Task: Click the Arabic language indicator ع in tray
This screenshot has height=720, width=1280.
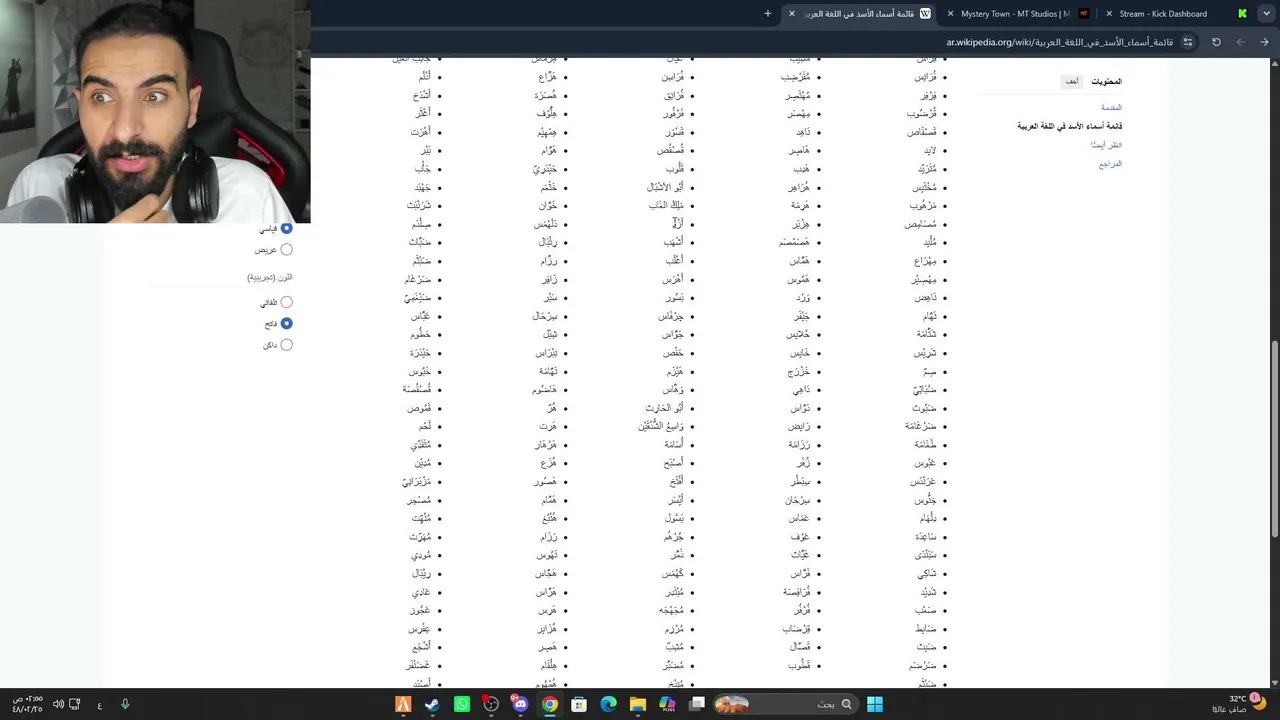Action: click(x=100, y=705)
